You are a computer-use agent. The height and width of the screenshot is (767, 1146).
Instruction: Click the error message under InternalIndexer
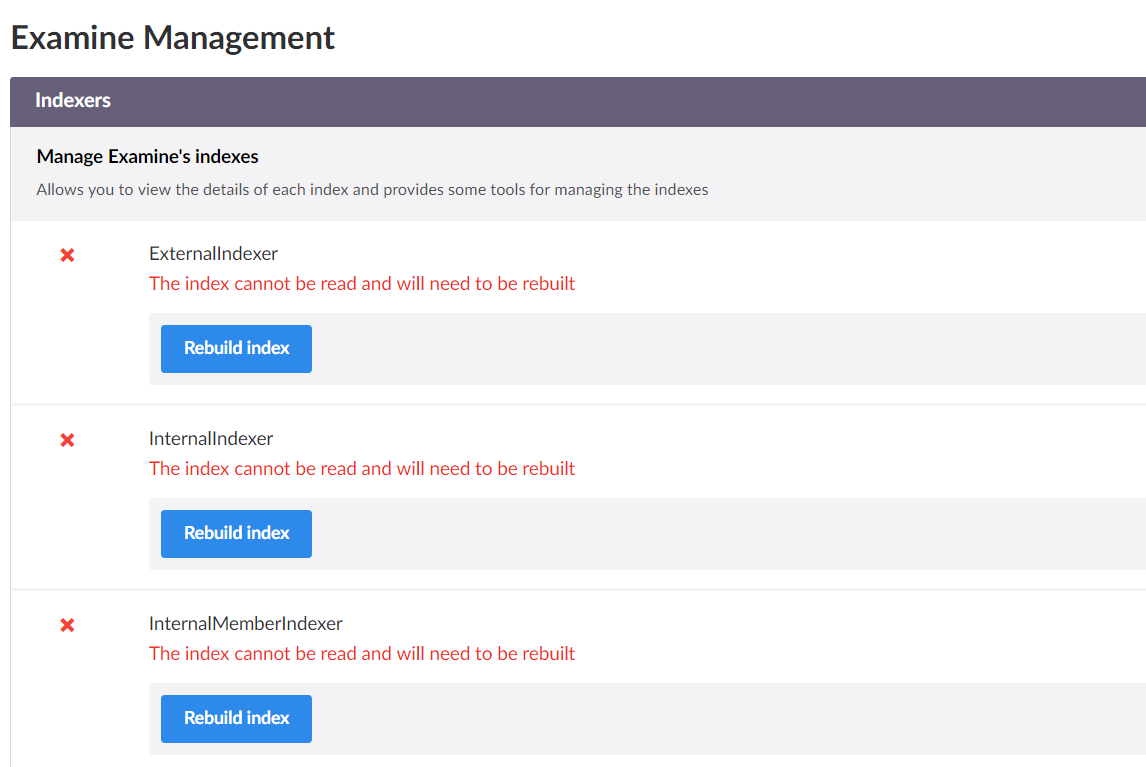click(362, 469)
